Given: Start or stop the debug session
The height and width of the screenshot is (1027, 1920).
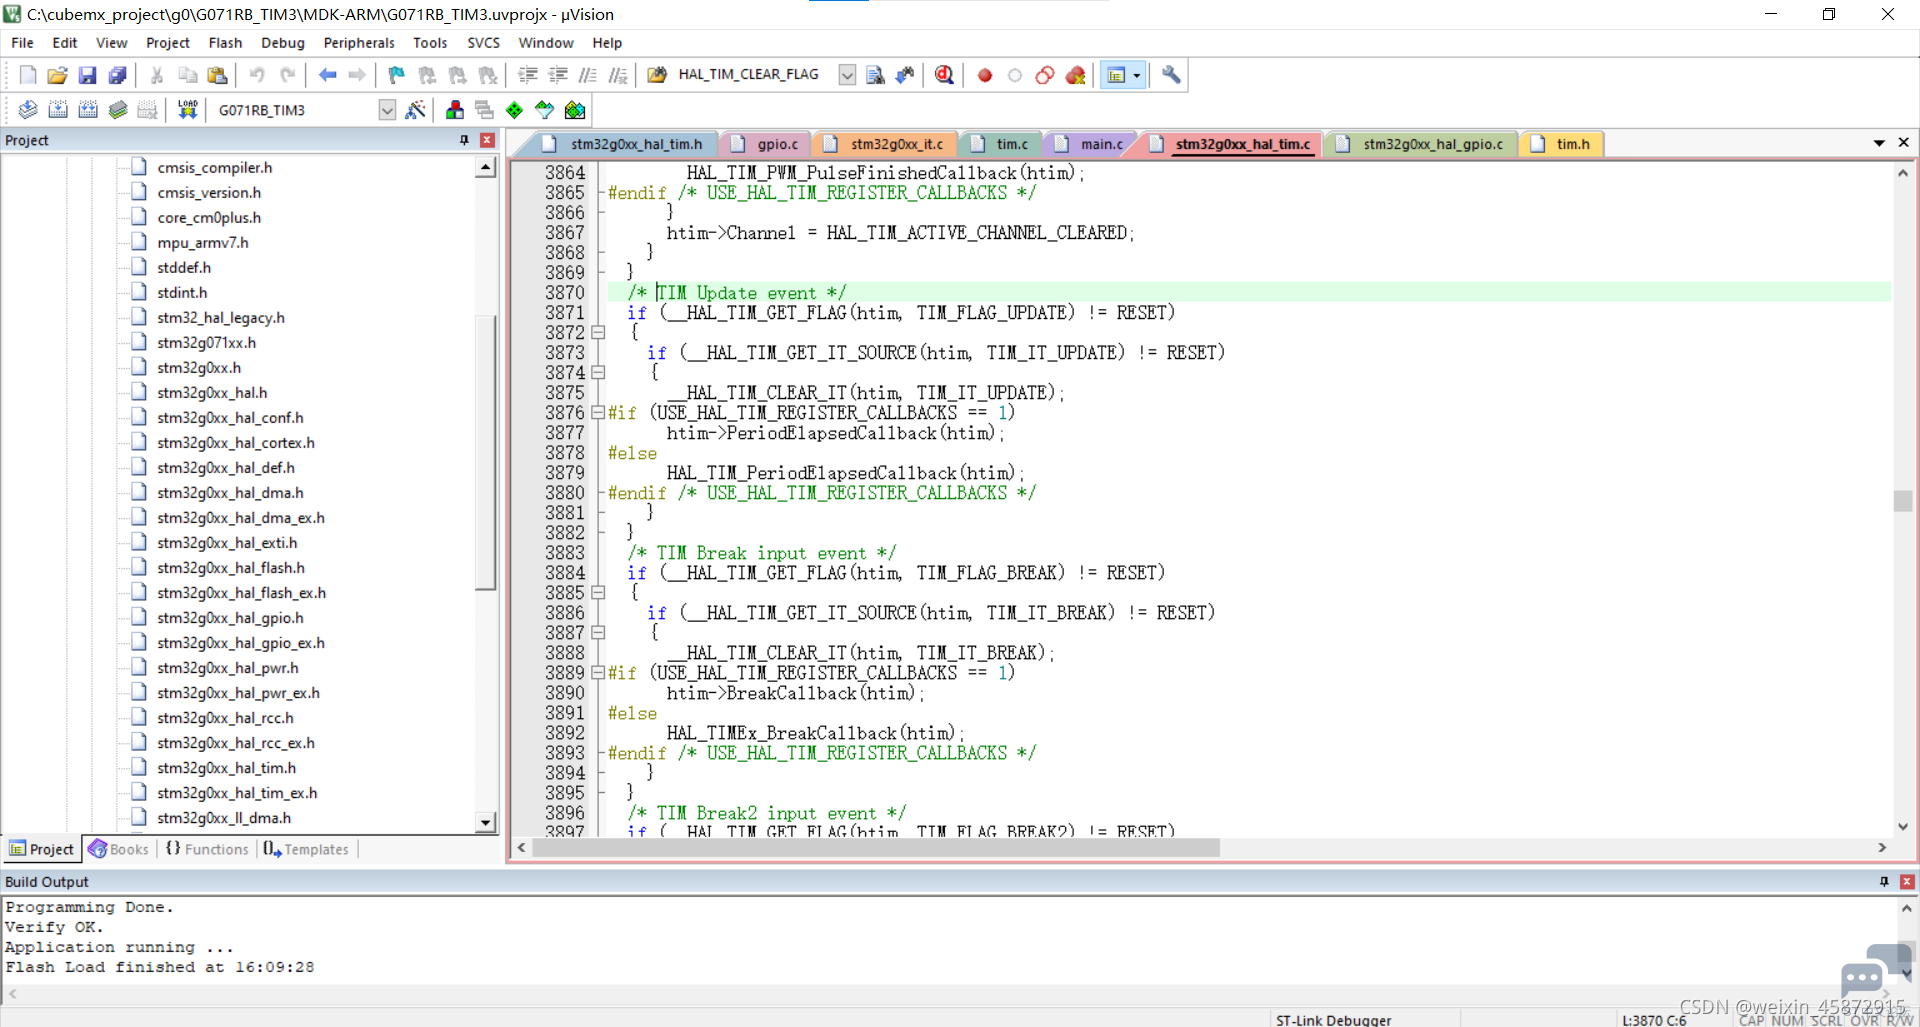Looking at the screenshot, I should 944,75.
